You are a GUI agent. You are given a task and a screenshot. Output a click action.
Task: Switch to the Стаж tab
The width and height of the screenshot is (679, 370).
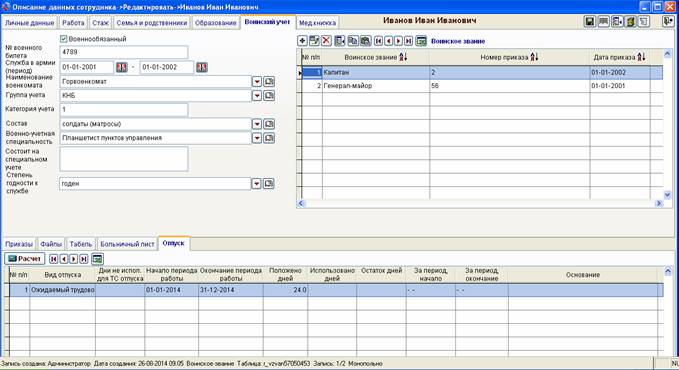tap(100, 23)
